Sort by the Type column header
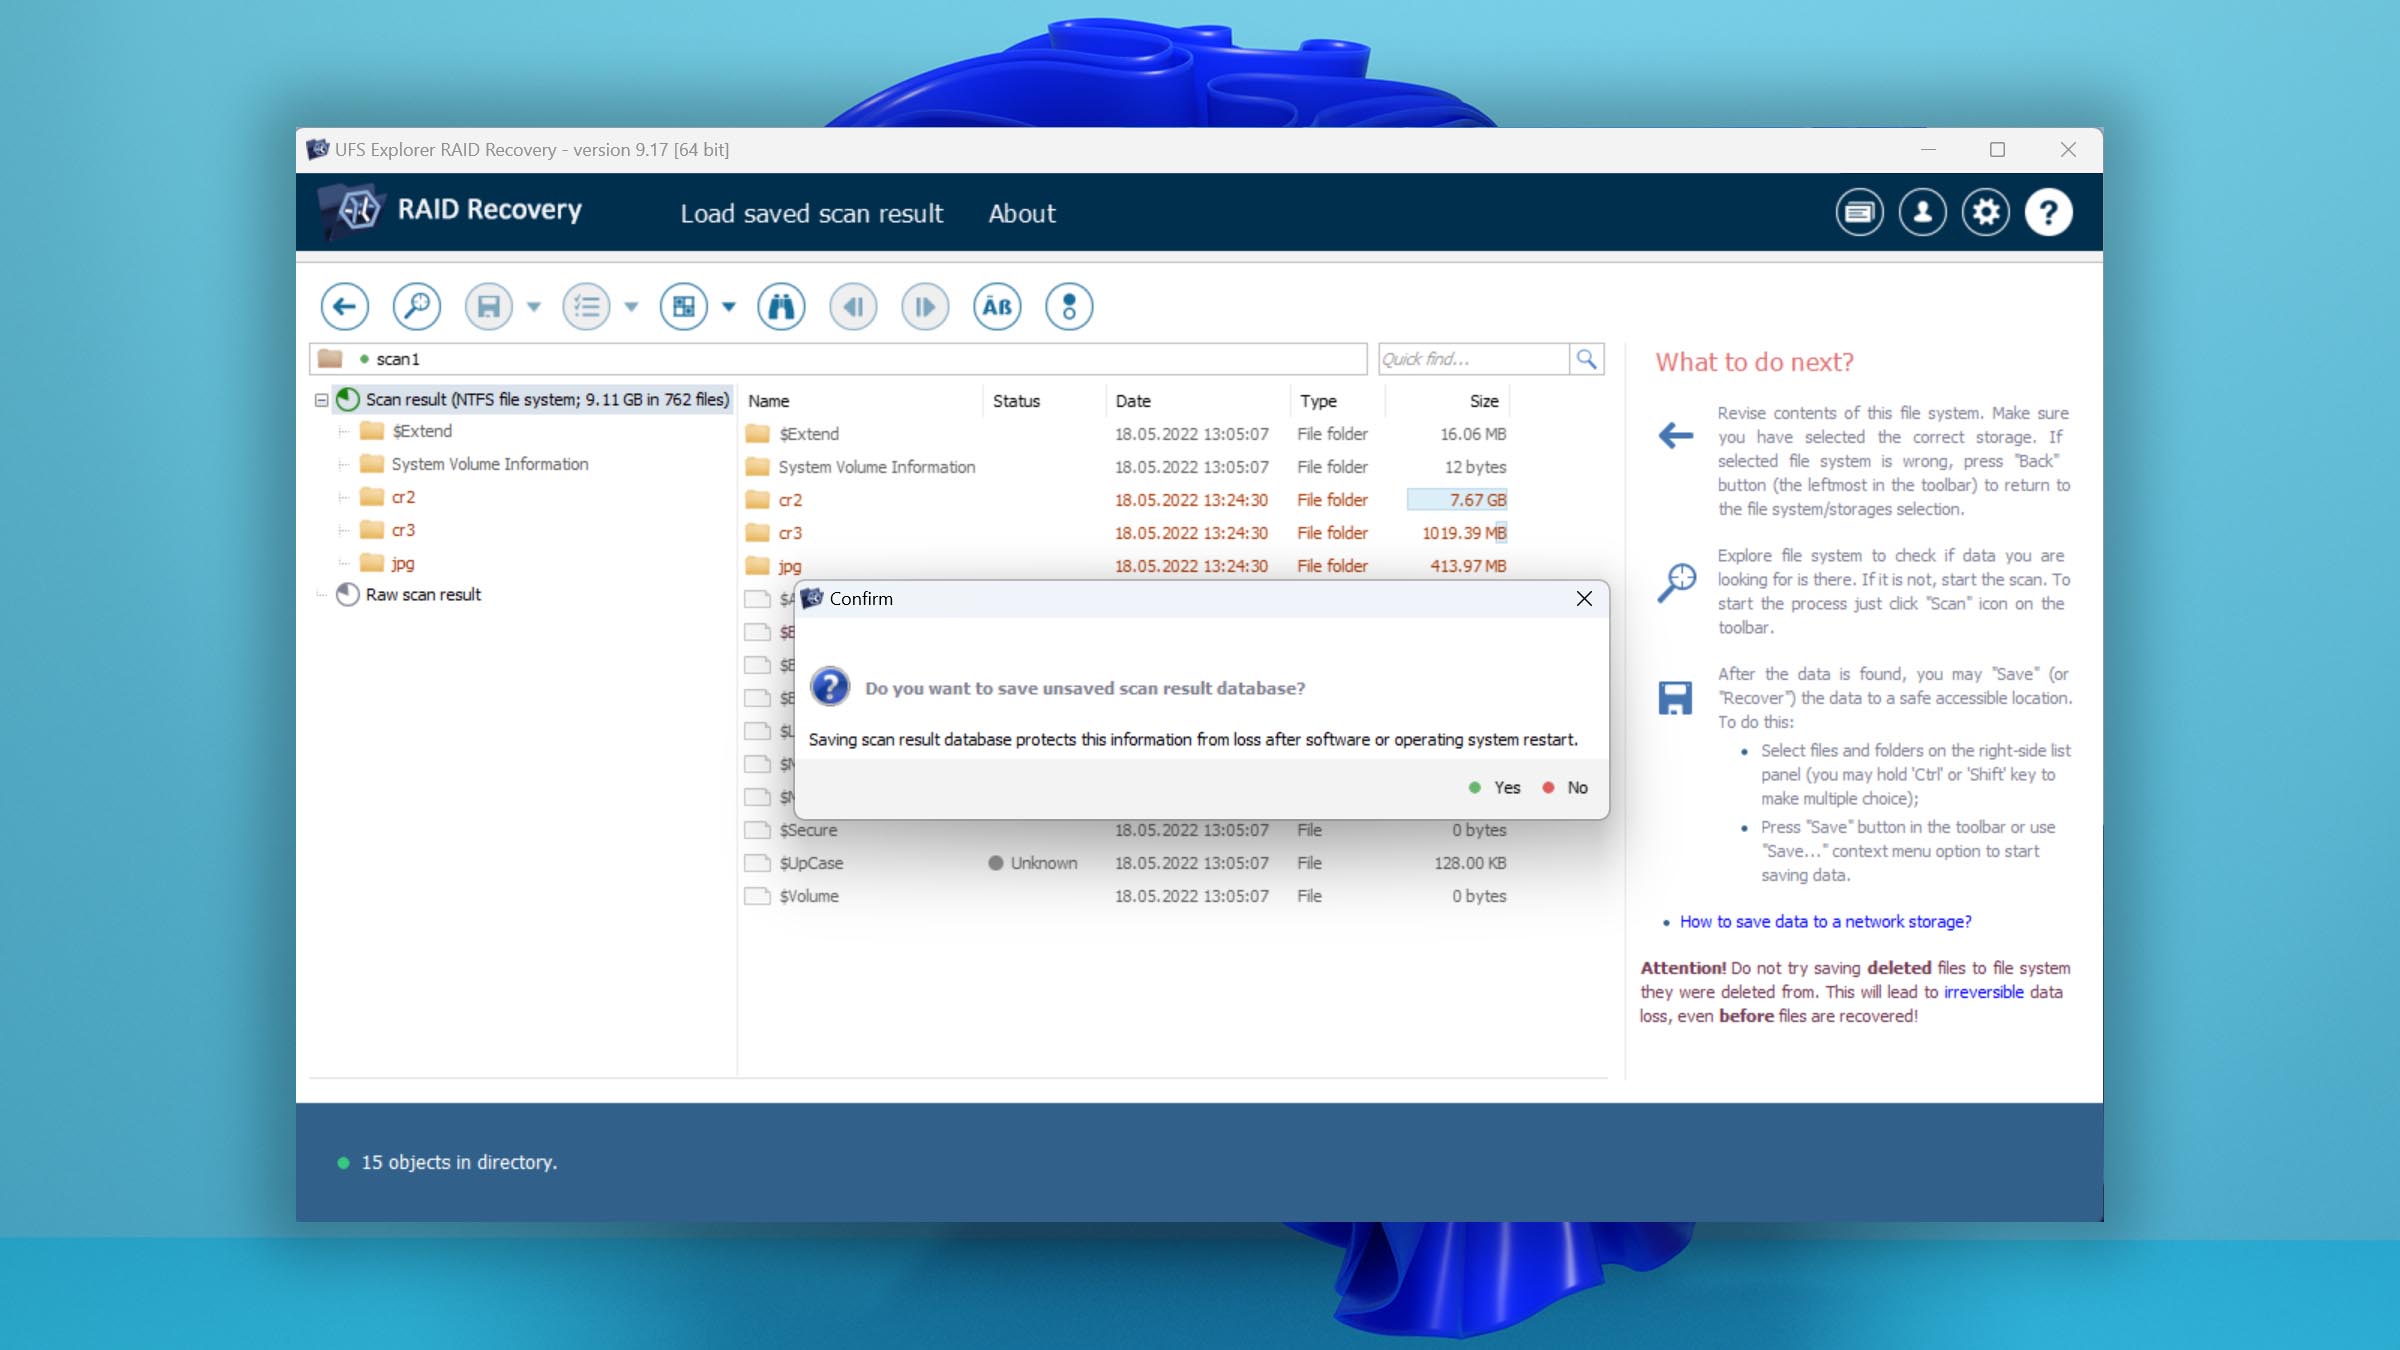The image size is (2400, 1350). pos(1318,401)
